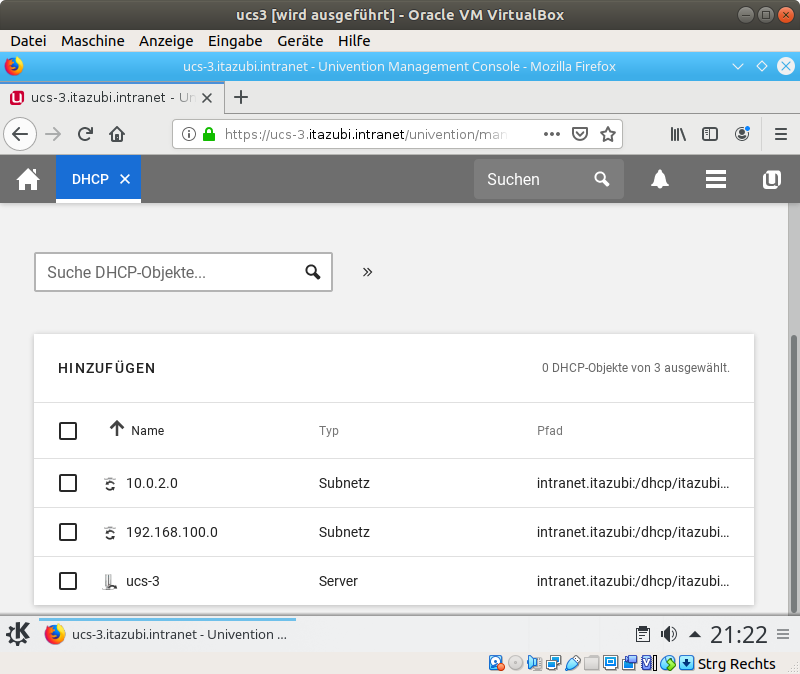Open the ucs-3 server entry
The height and width of the screenshot is (674, 800).
[143, 581]
